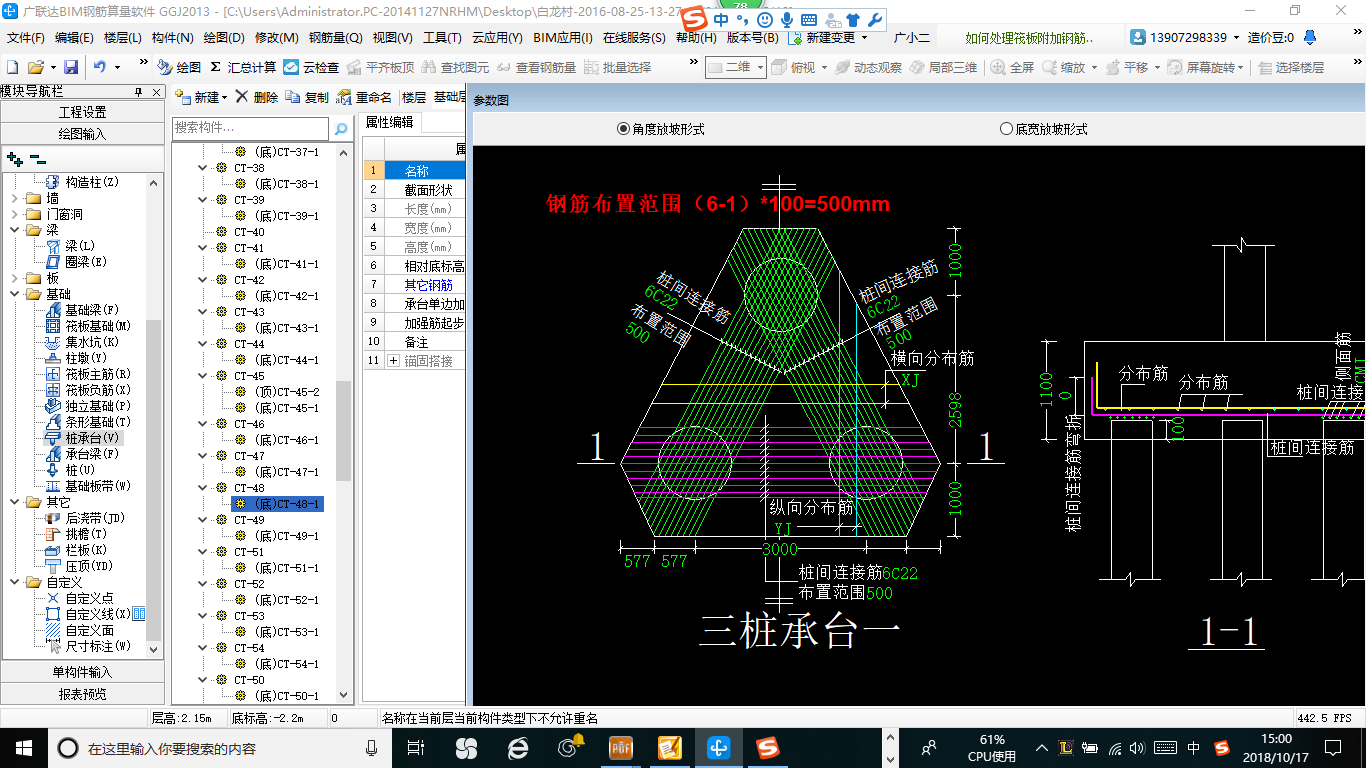The height and width of the screenshot is (768, 1366).
Task: Click the taskbar search box
Action: click(x=220, y=747)
